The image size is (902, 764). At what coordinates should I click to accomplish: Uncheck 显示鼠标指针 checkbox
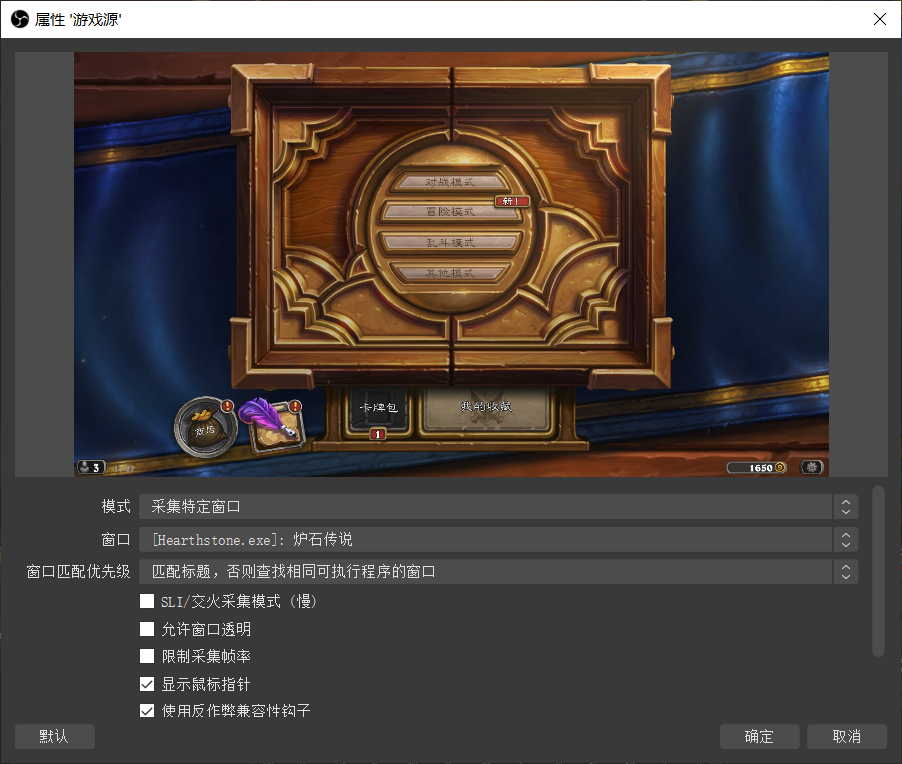click(147, 684)
